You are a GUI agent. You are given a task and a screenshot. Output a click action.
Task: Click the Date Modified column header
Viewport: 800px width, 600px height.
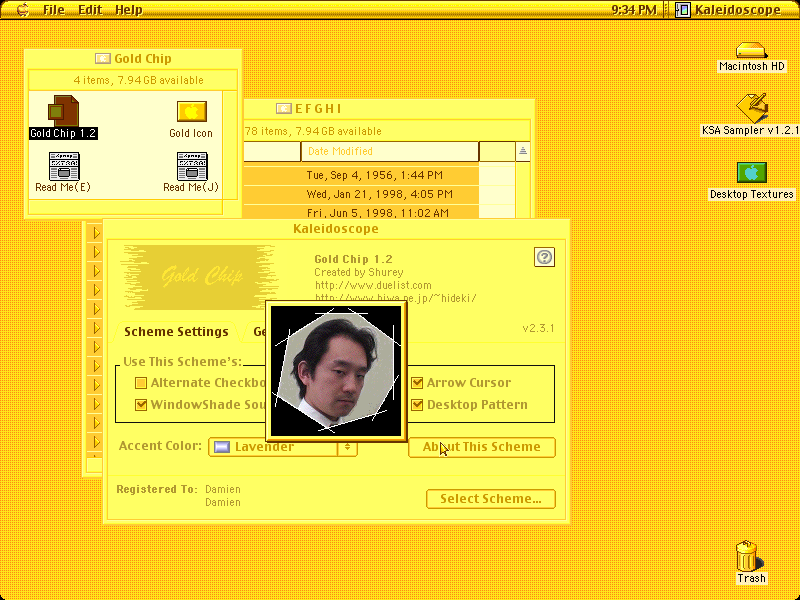pos(390,152)
